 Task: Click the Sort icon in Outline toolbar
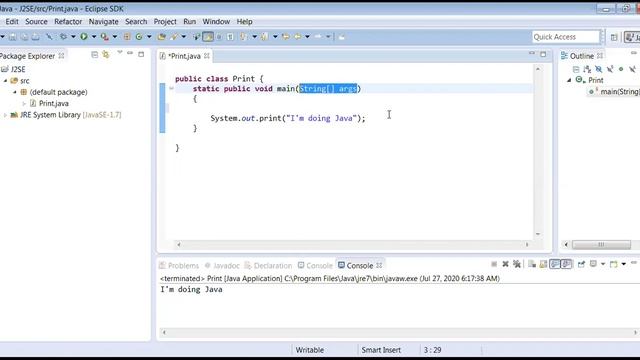(587, 69)
